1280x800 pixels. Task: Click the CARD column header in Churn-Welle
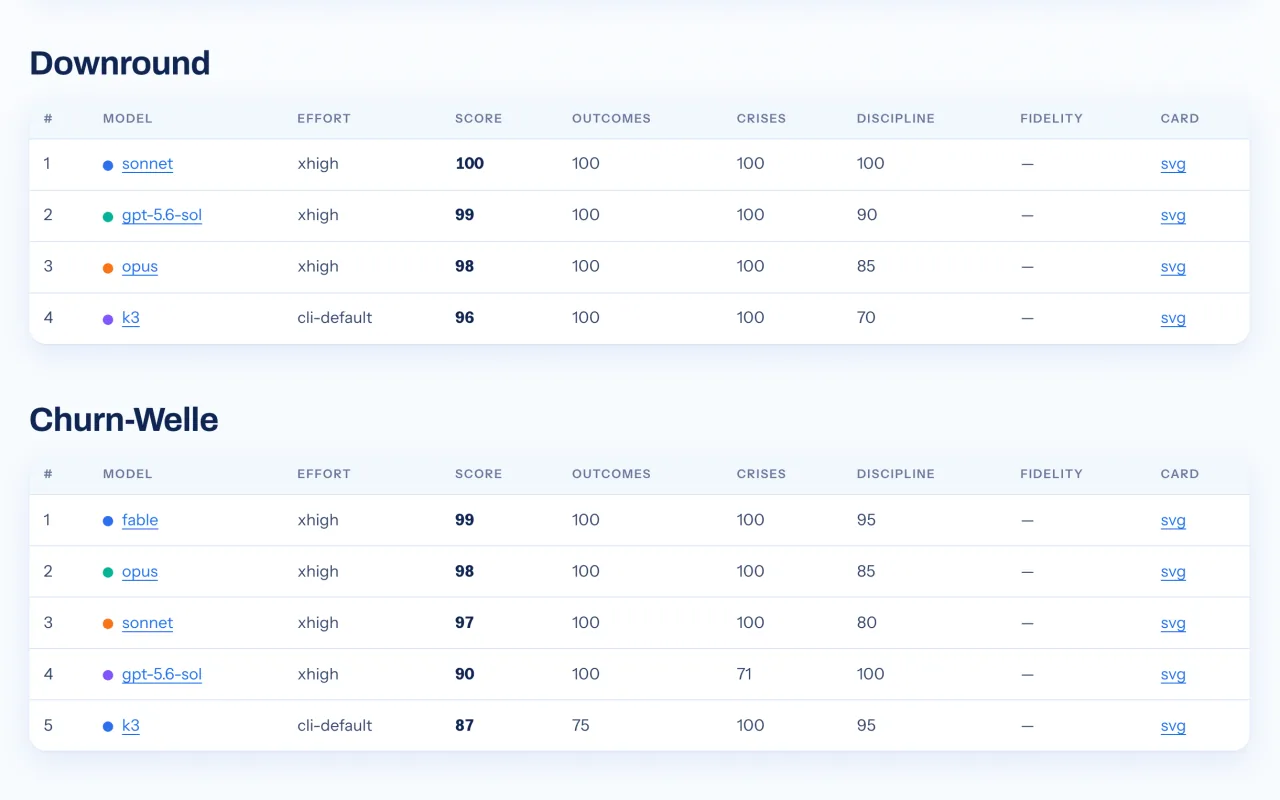click(1180, 474)
